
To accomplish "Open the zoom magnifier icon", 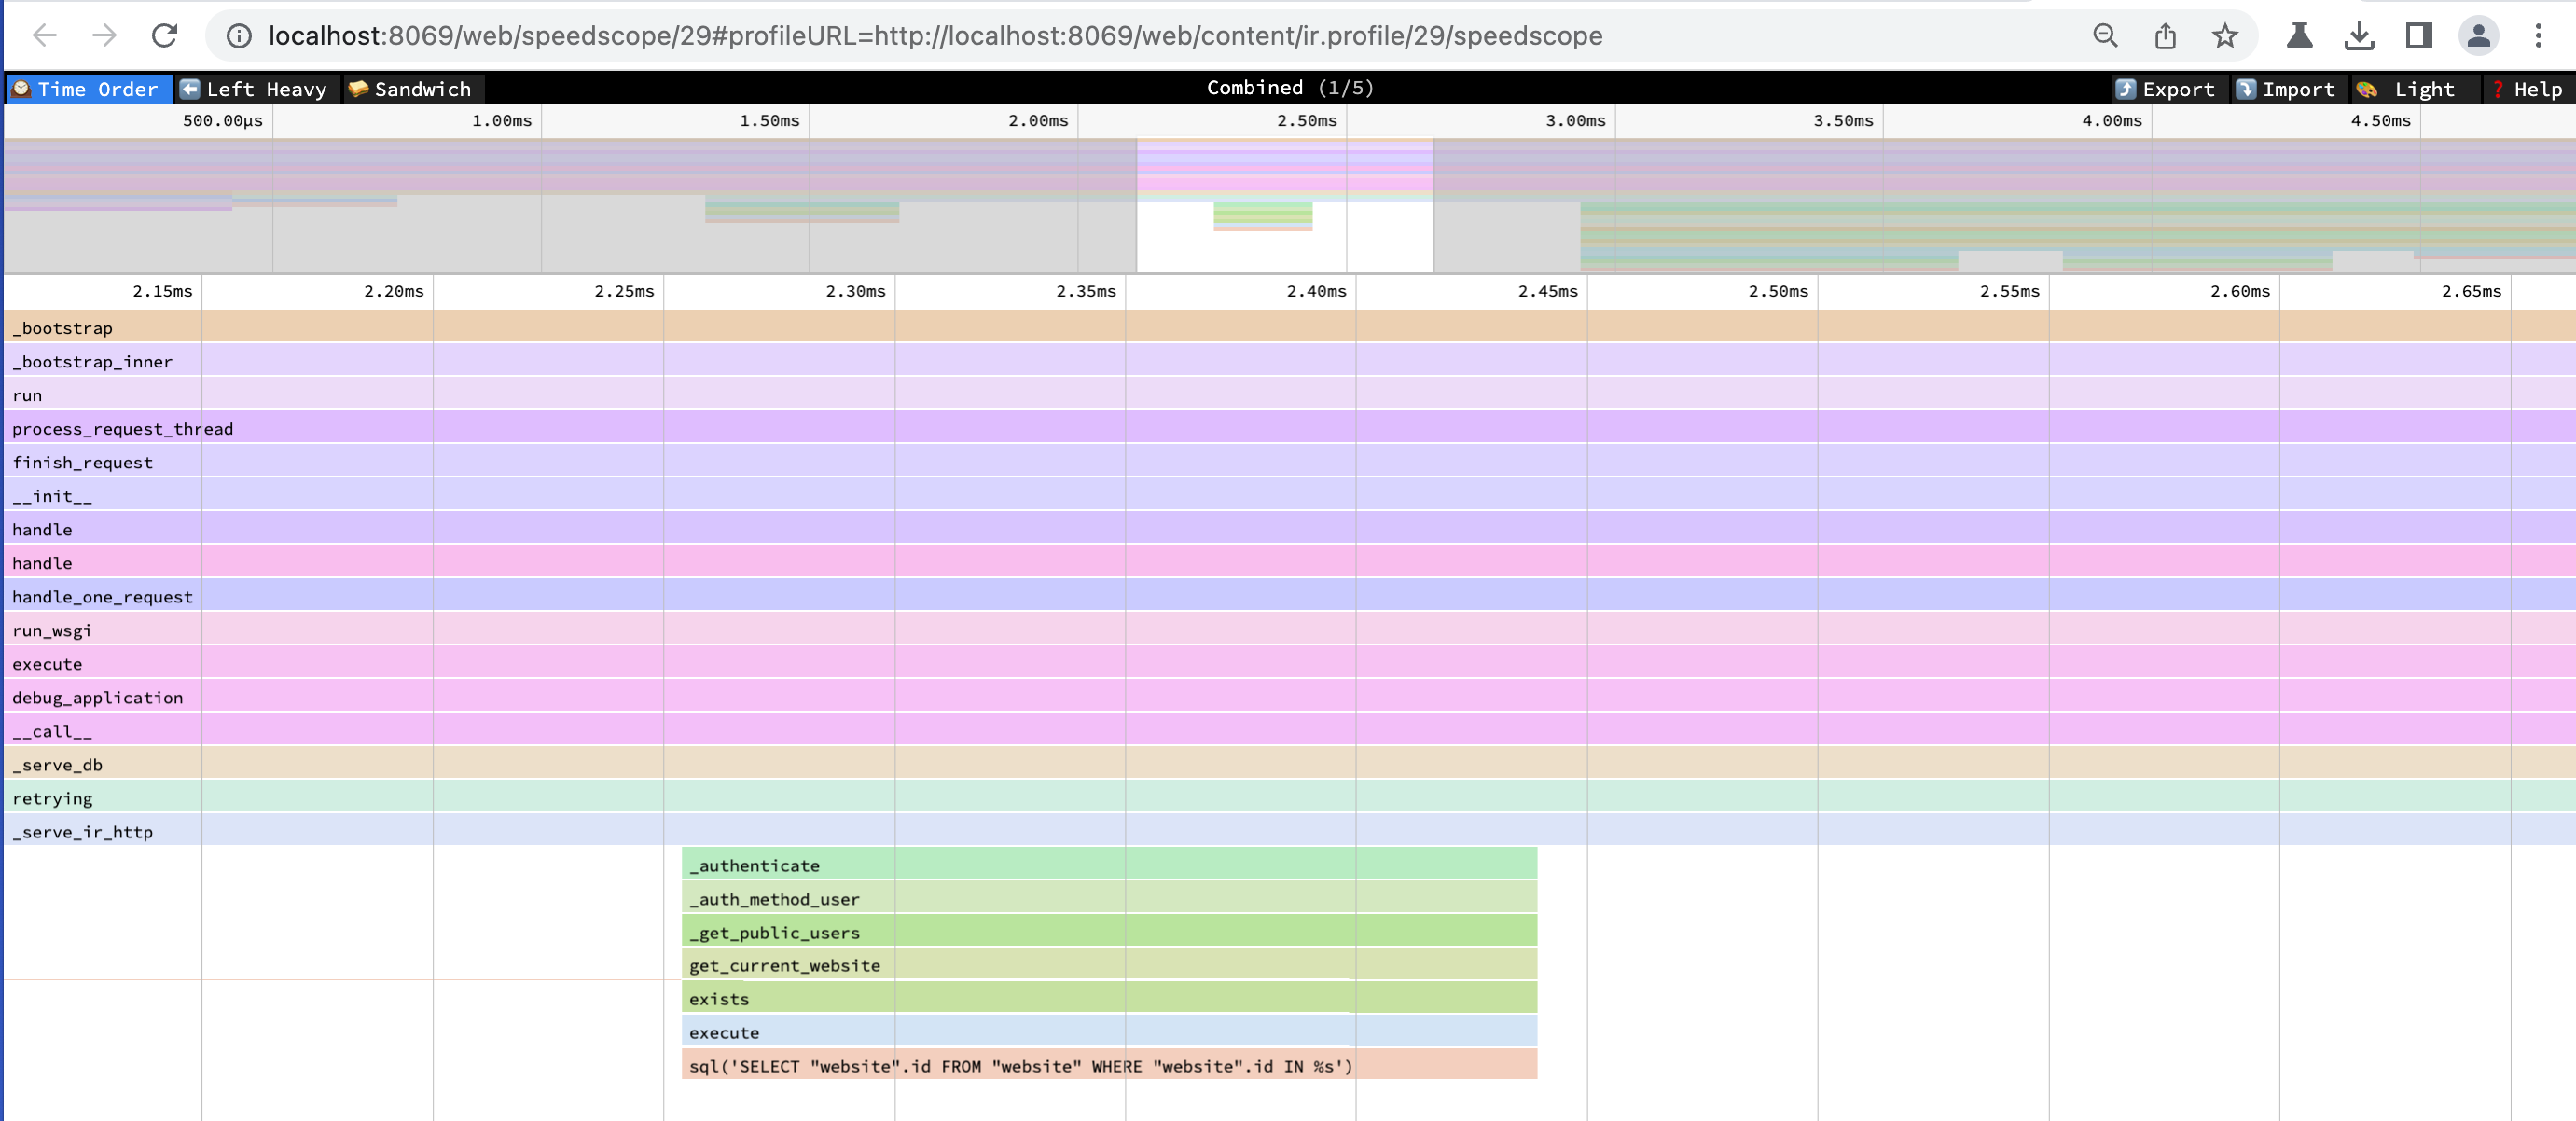I will [x=2105, y=36].
